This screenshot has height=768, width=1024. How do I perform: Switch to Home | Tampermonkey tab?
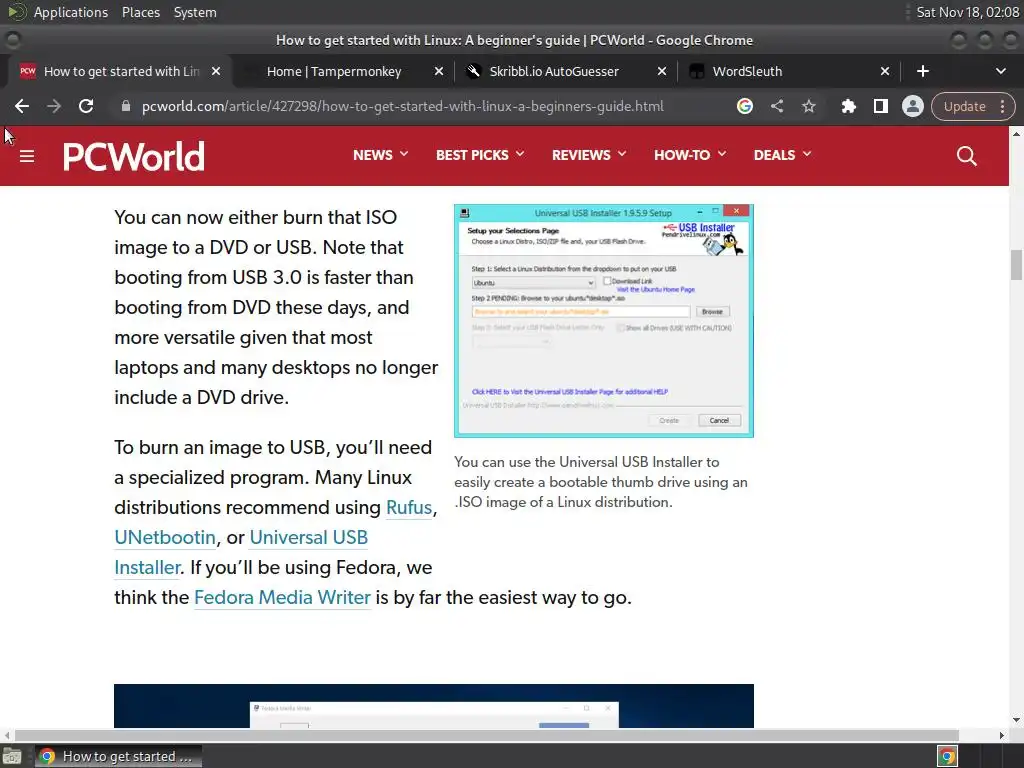pos(334,71)
